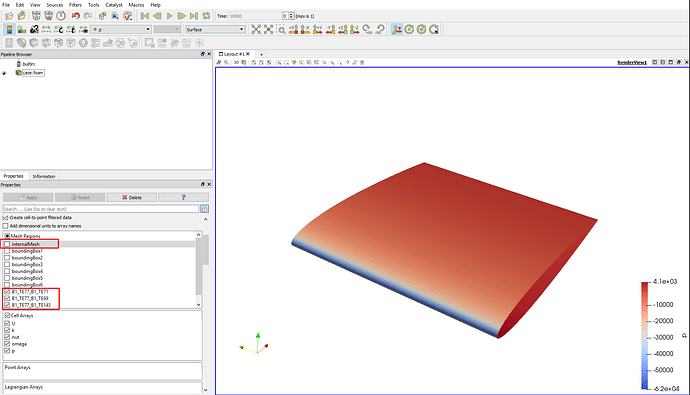Go to the last frame
690x395 pixels.
click(194, 16)
